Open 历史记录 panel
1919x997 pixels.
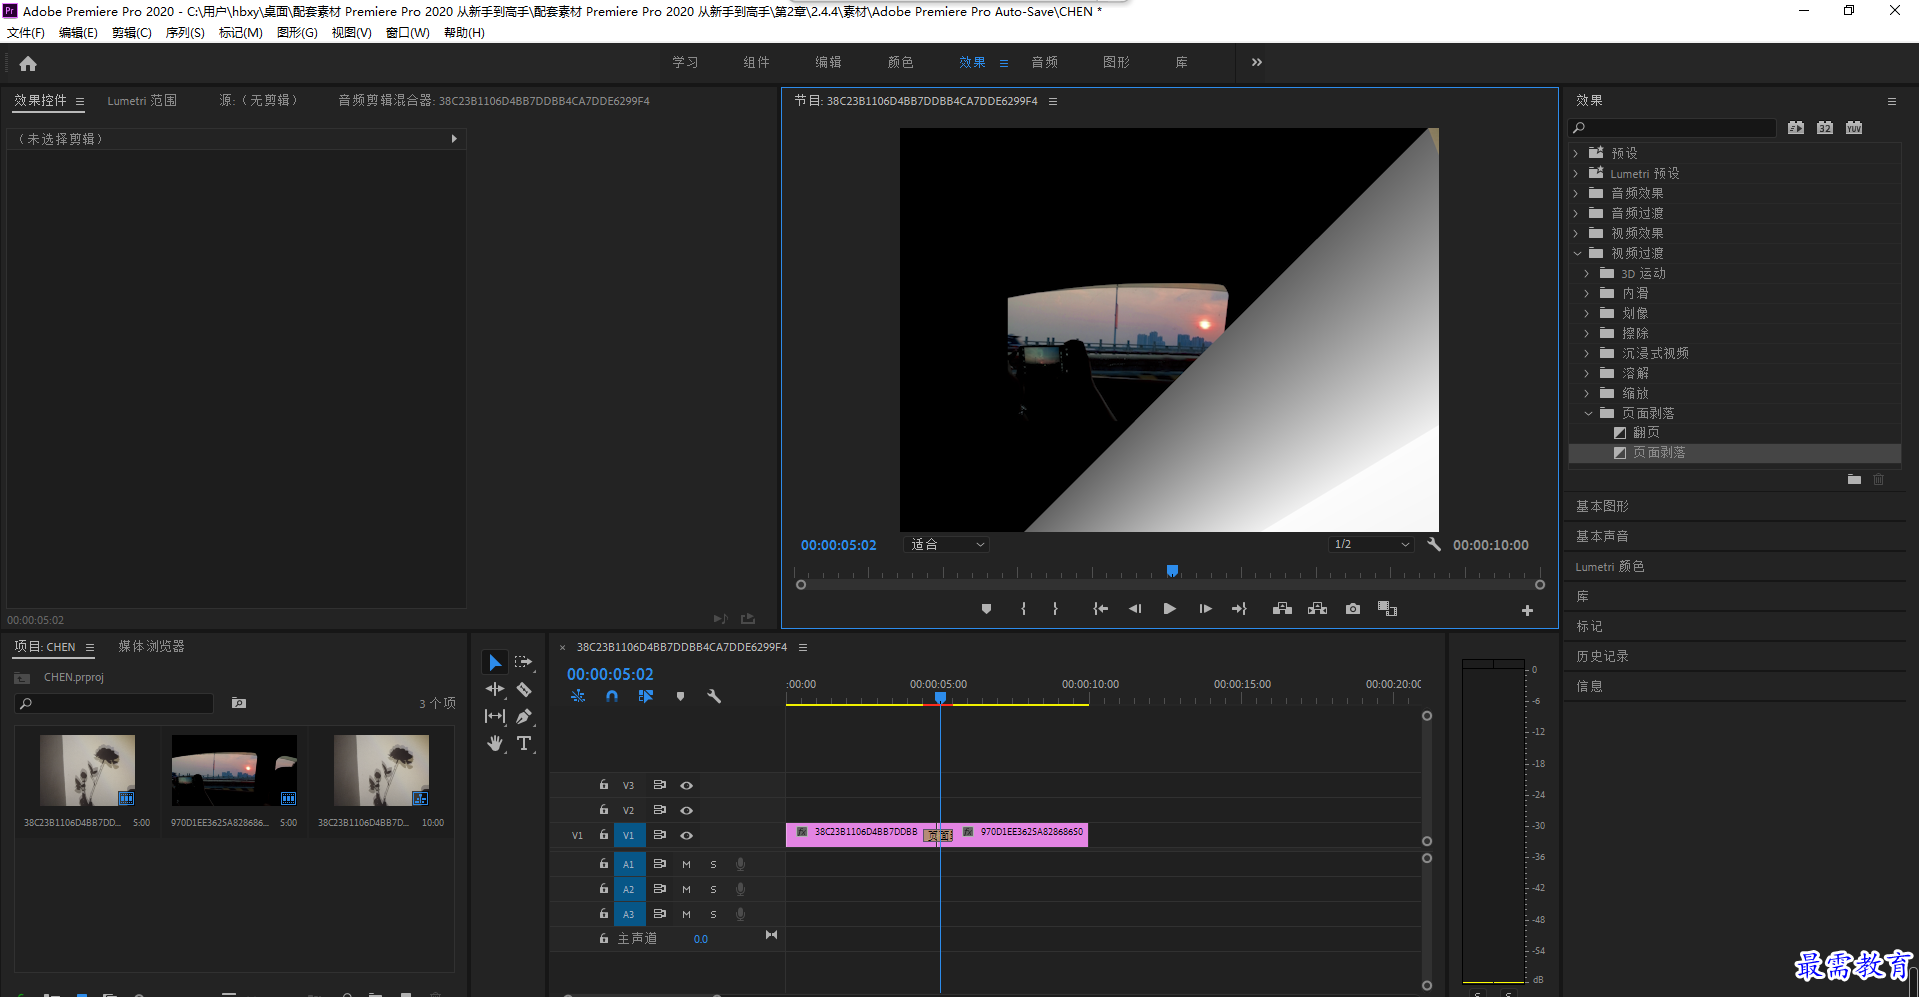[x=1602, y=657]
